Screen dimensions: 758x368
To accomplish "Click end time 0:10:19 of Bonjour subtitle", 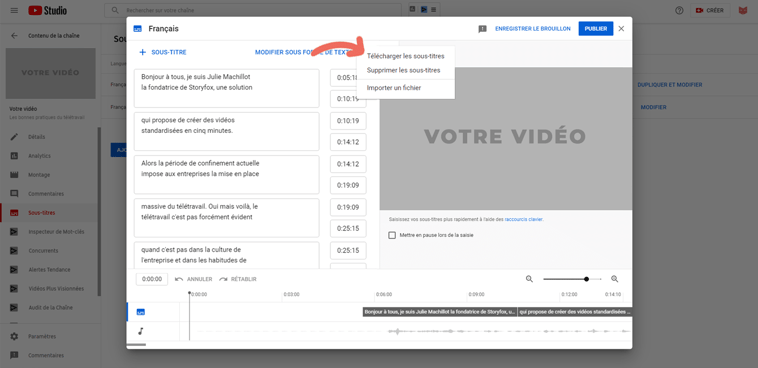I will (348, 99).
